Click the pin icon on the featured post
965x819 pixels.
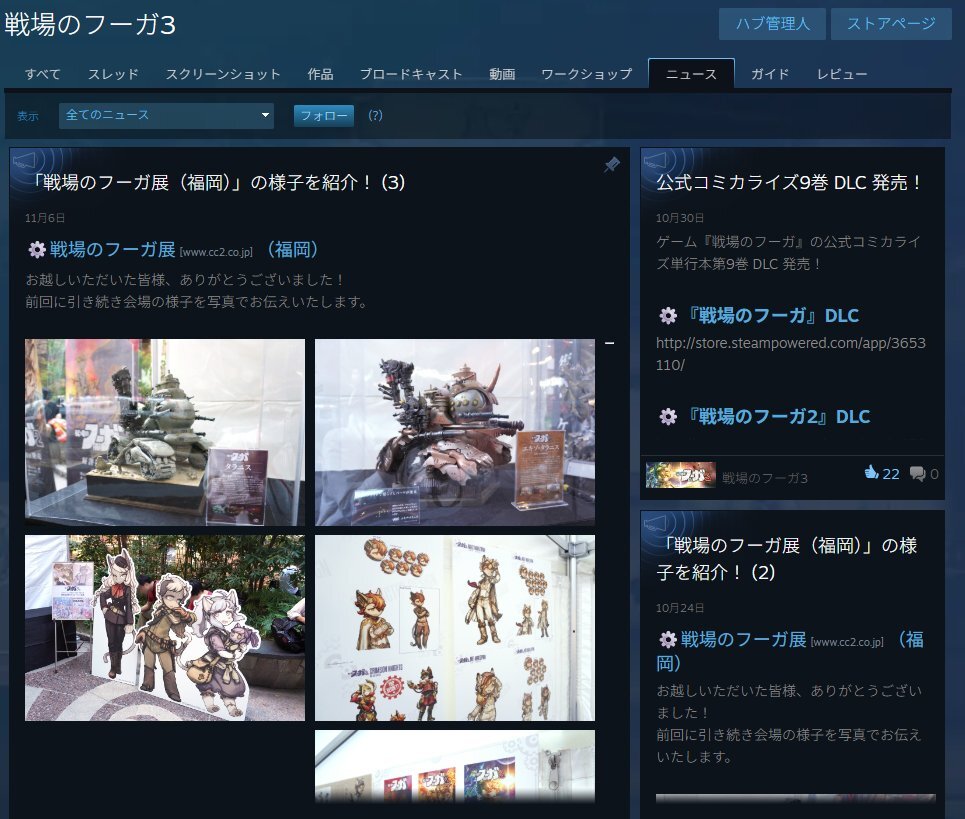[x=612, y=165]
